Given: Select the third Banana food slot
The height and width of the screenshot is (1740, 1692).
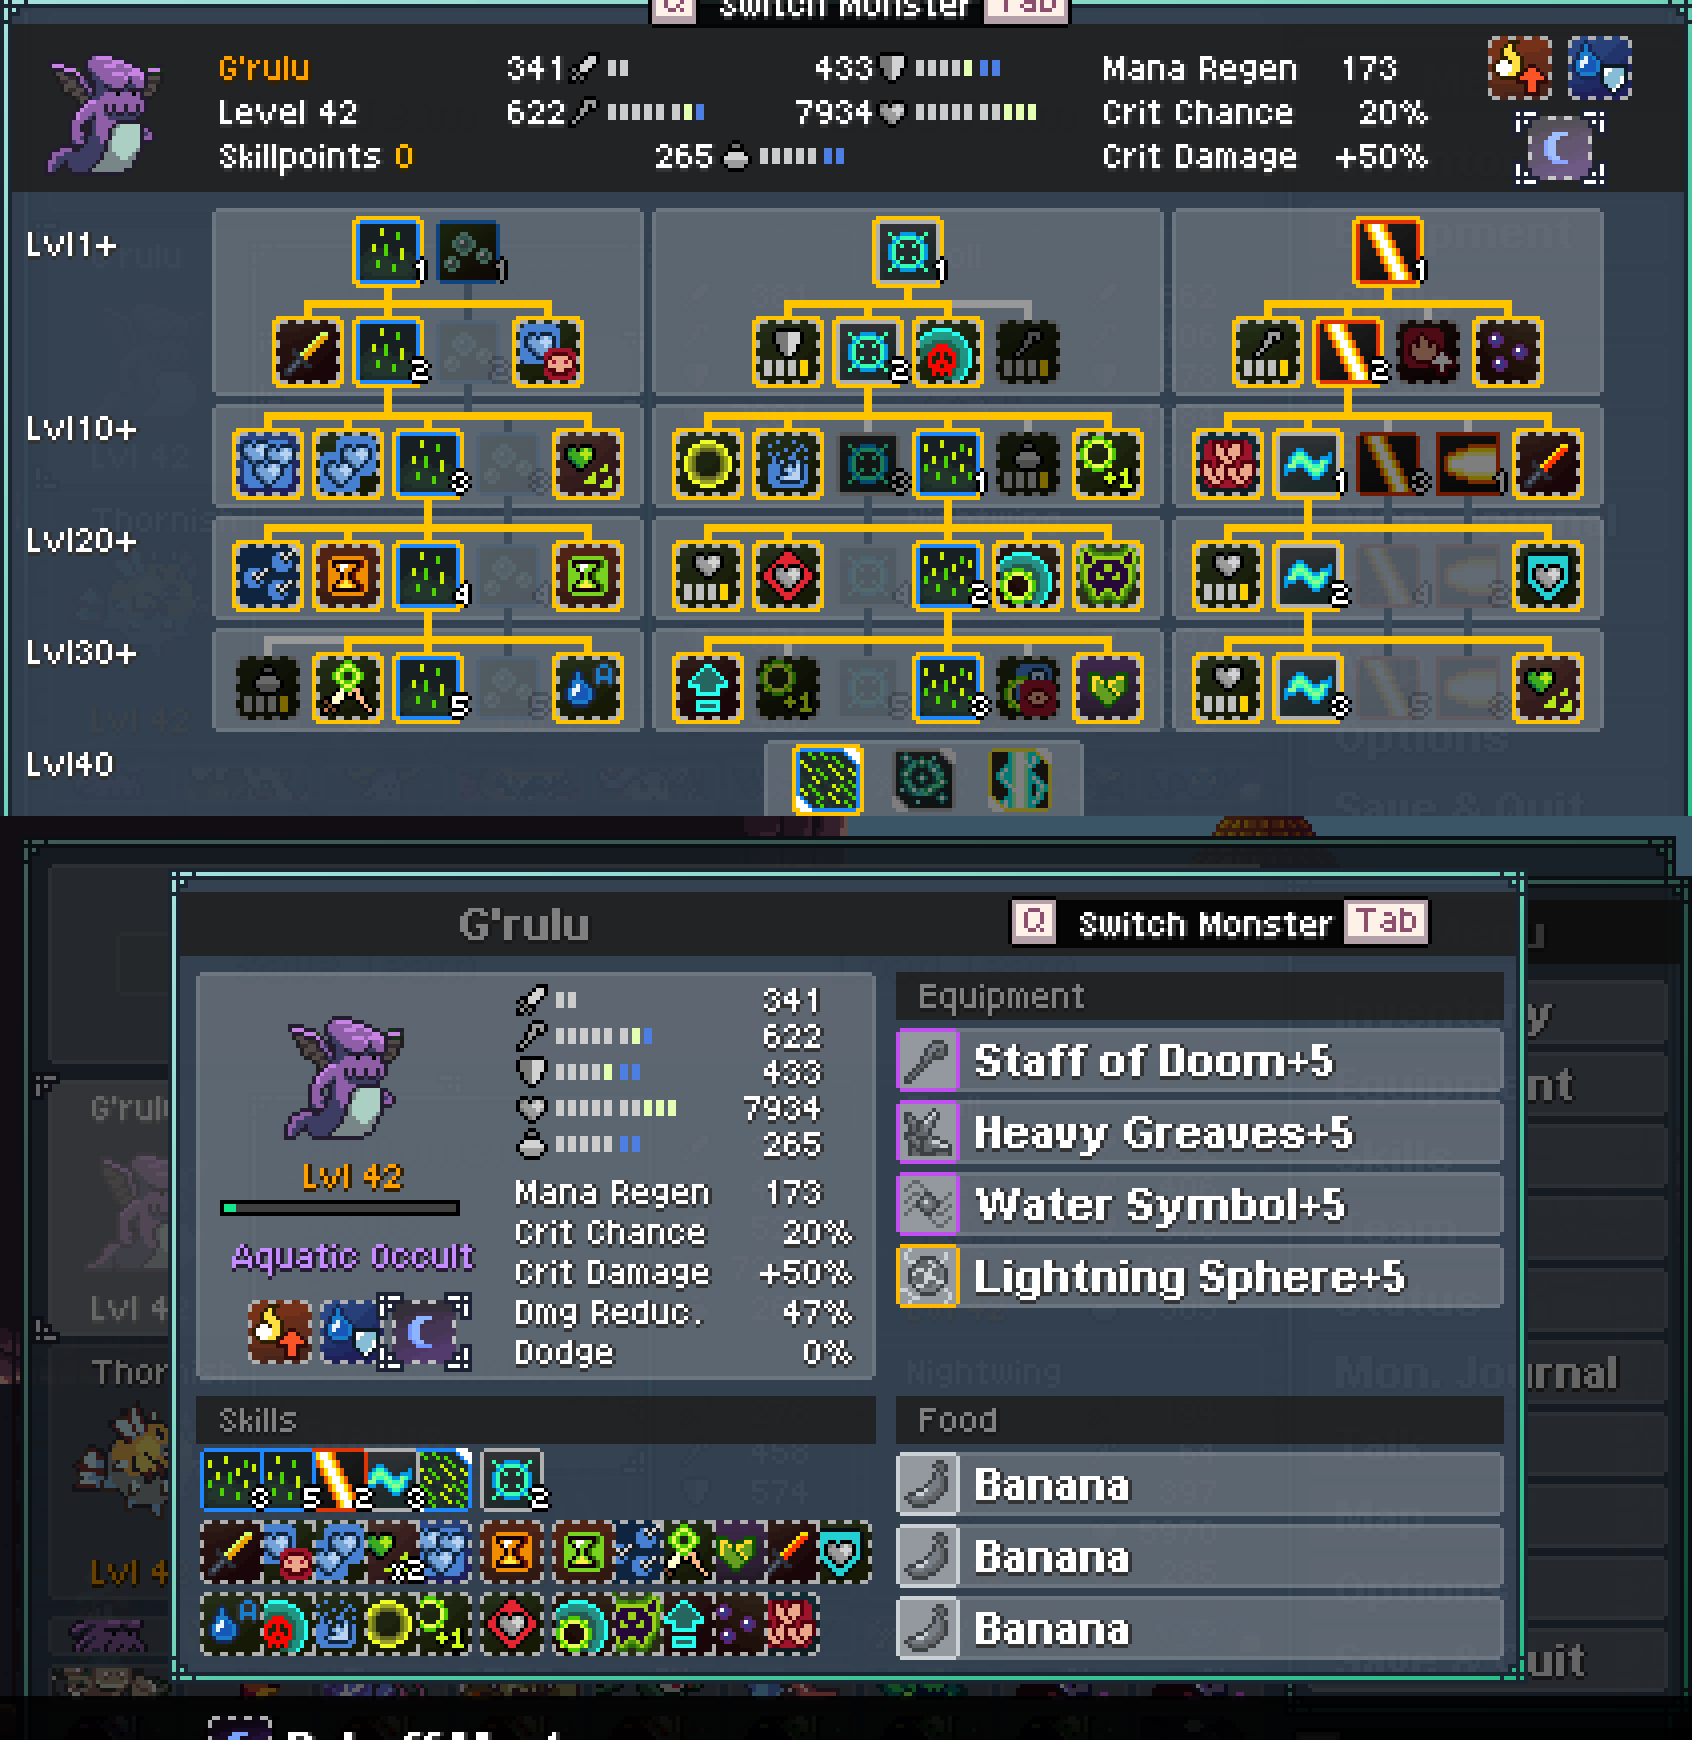Looking at the screenshot, I should pyautogui.click(x=1200, y=1629).
